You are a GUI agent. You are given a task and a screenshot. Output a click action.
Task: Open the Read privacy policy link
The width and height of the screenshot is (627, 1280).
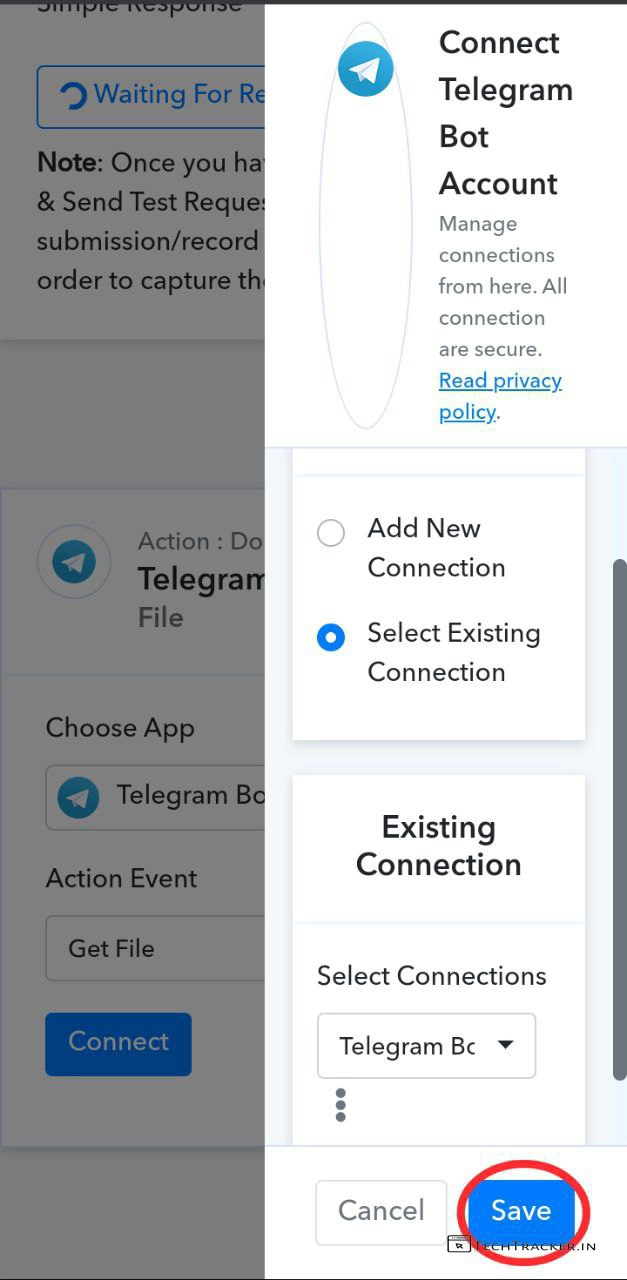pyautogui.click(x=500, y=396)
